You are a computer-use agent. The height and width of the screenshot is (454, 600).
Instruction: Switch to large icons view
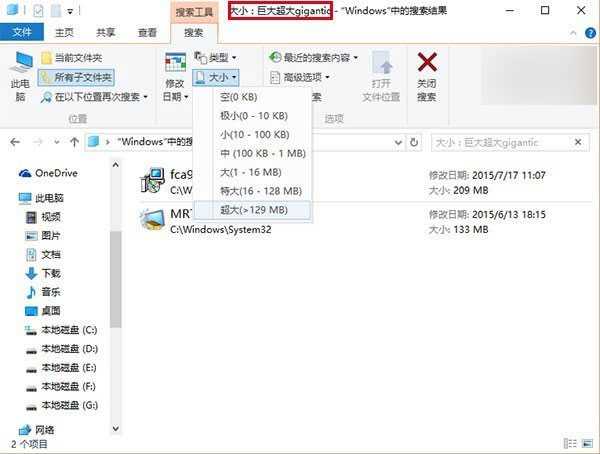587,443
